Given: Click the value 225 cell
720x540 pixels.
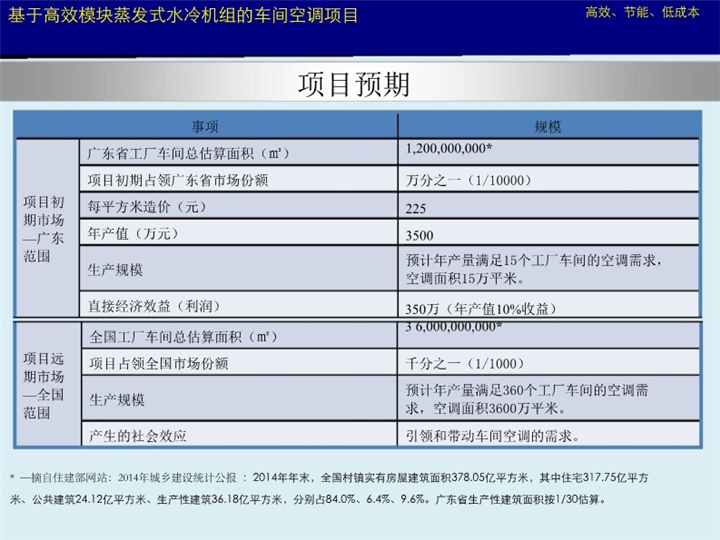Looking at the screenshot, I should tap(417, 209).
